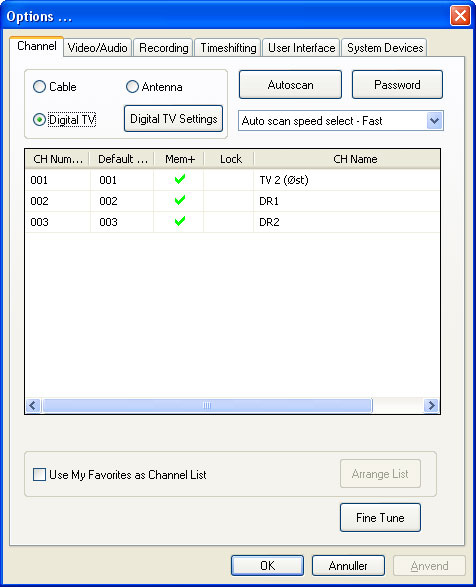Enable Use My Favorites as Channel List
Screen dimensions: 476x587
(x=39, y=475)
